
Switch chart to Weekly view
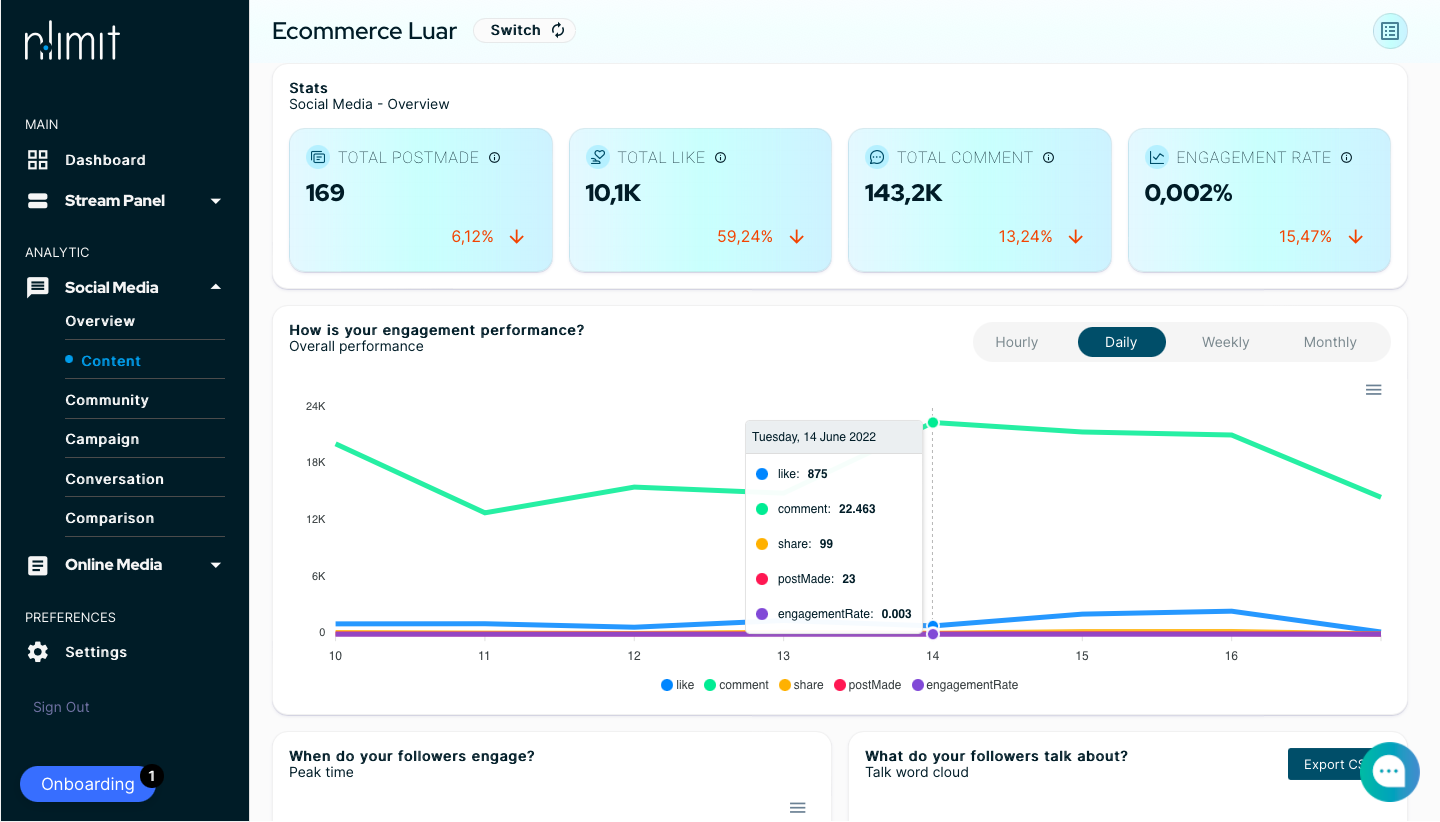tap(1225, 342)
